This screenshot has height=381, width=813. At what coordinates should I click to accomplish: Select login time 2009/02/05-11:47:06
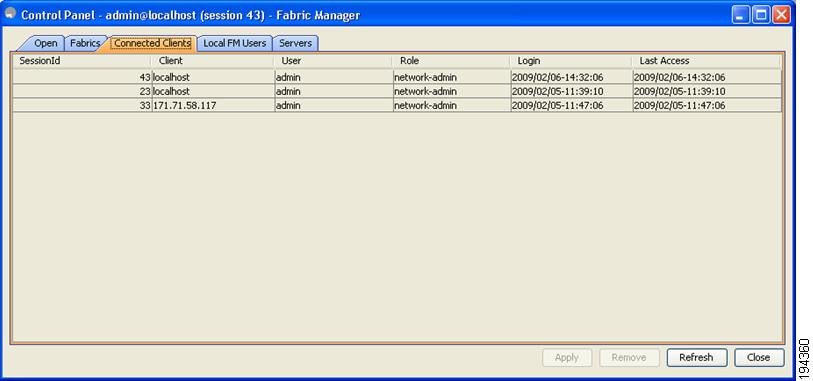571,105
